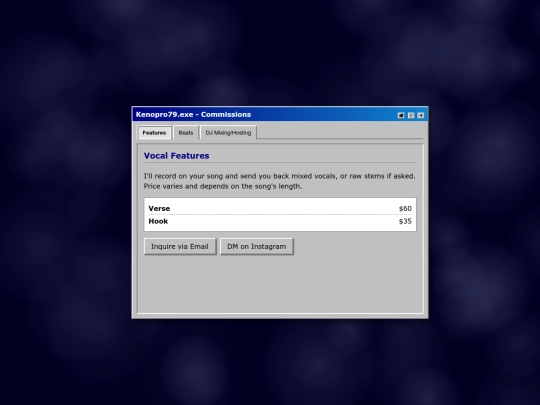This screenshot has height=405, width=540.
Task: Click the Vocal Features heading
Action: tap(176, 156)
